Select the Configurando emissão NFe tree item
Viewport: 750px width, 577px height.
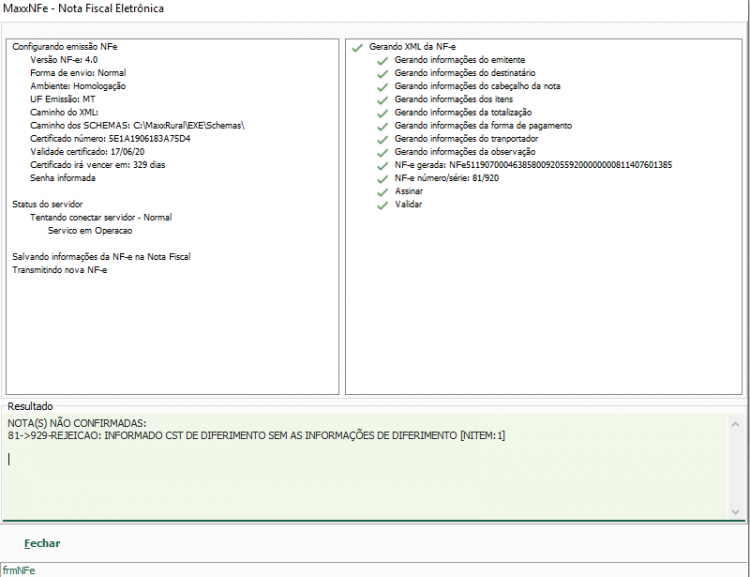(x=65, y=47)
